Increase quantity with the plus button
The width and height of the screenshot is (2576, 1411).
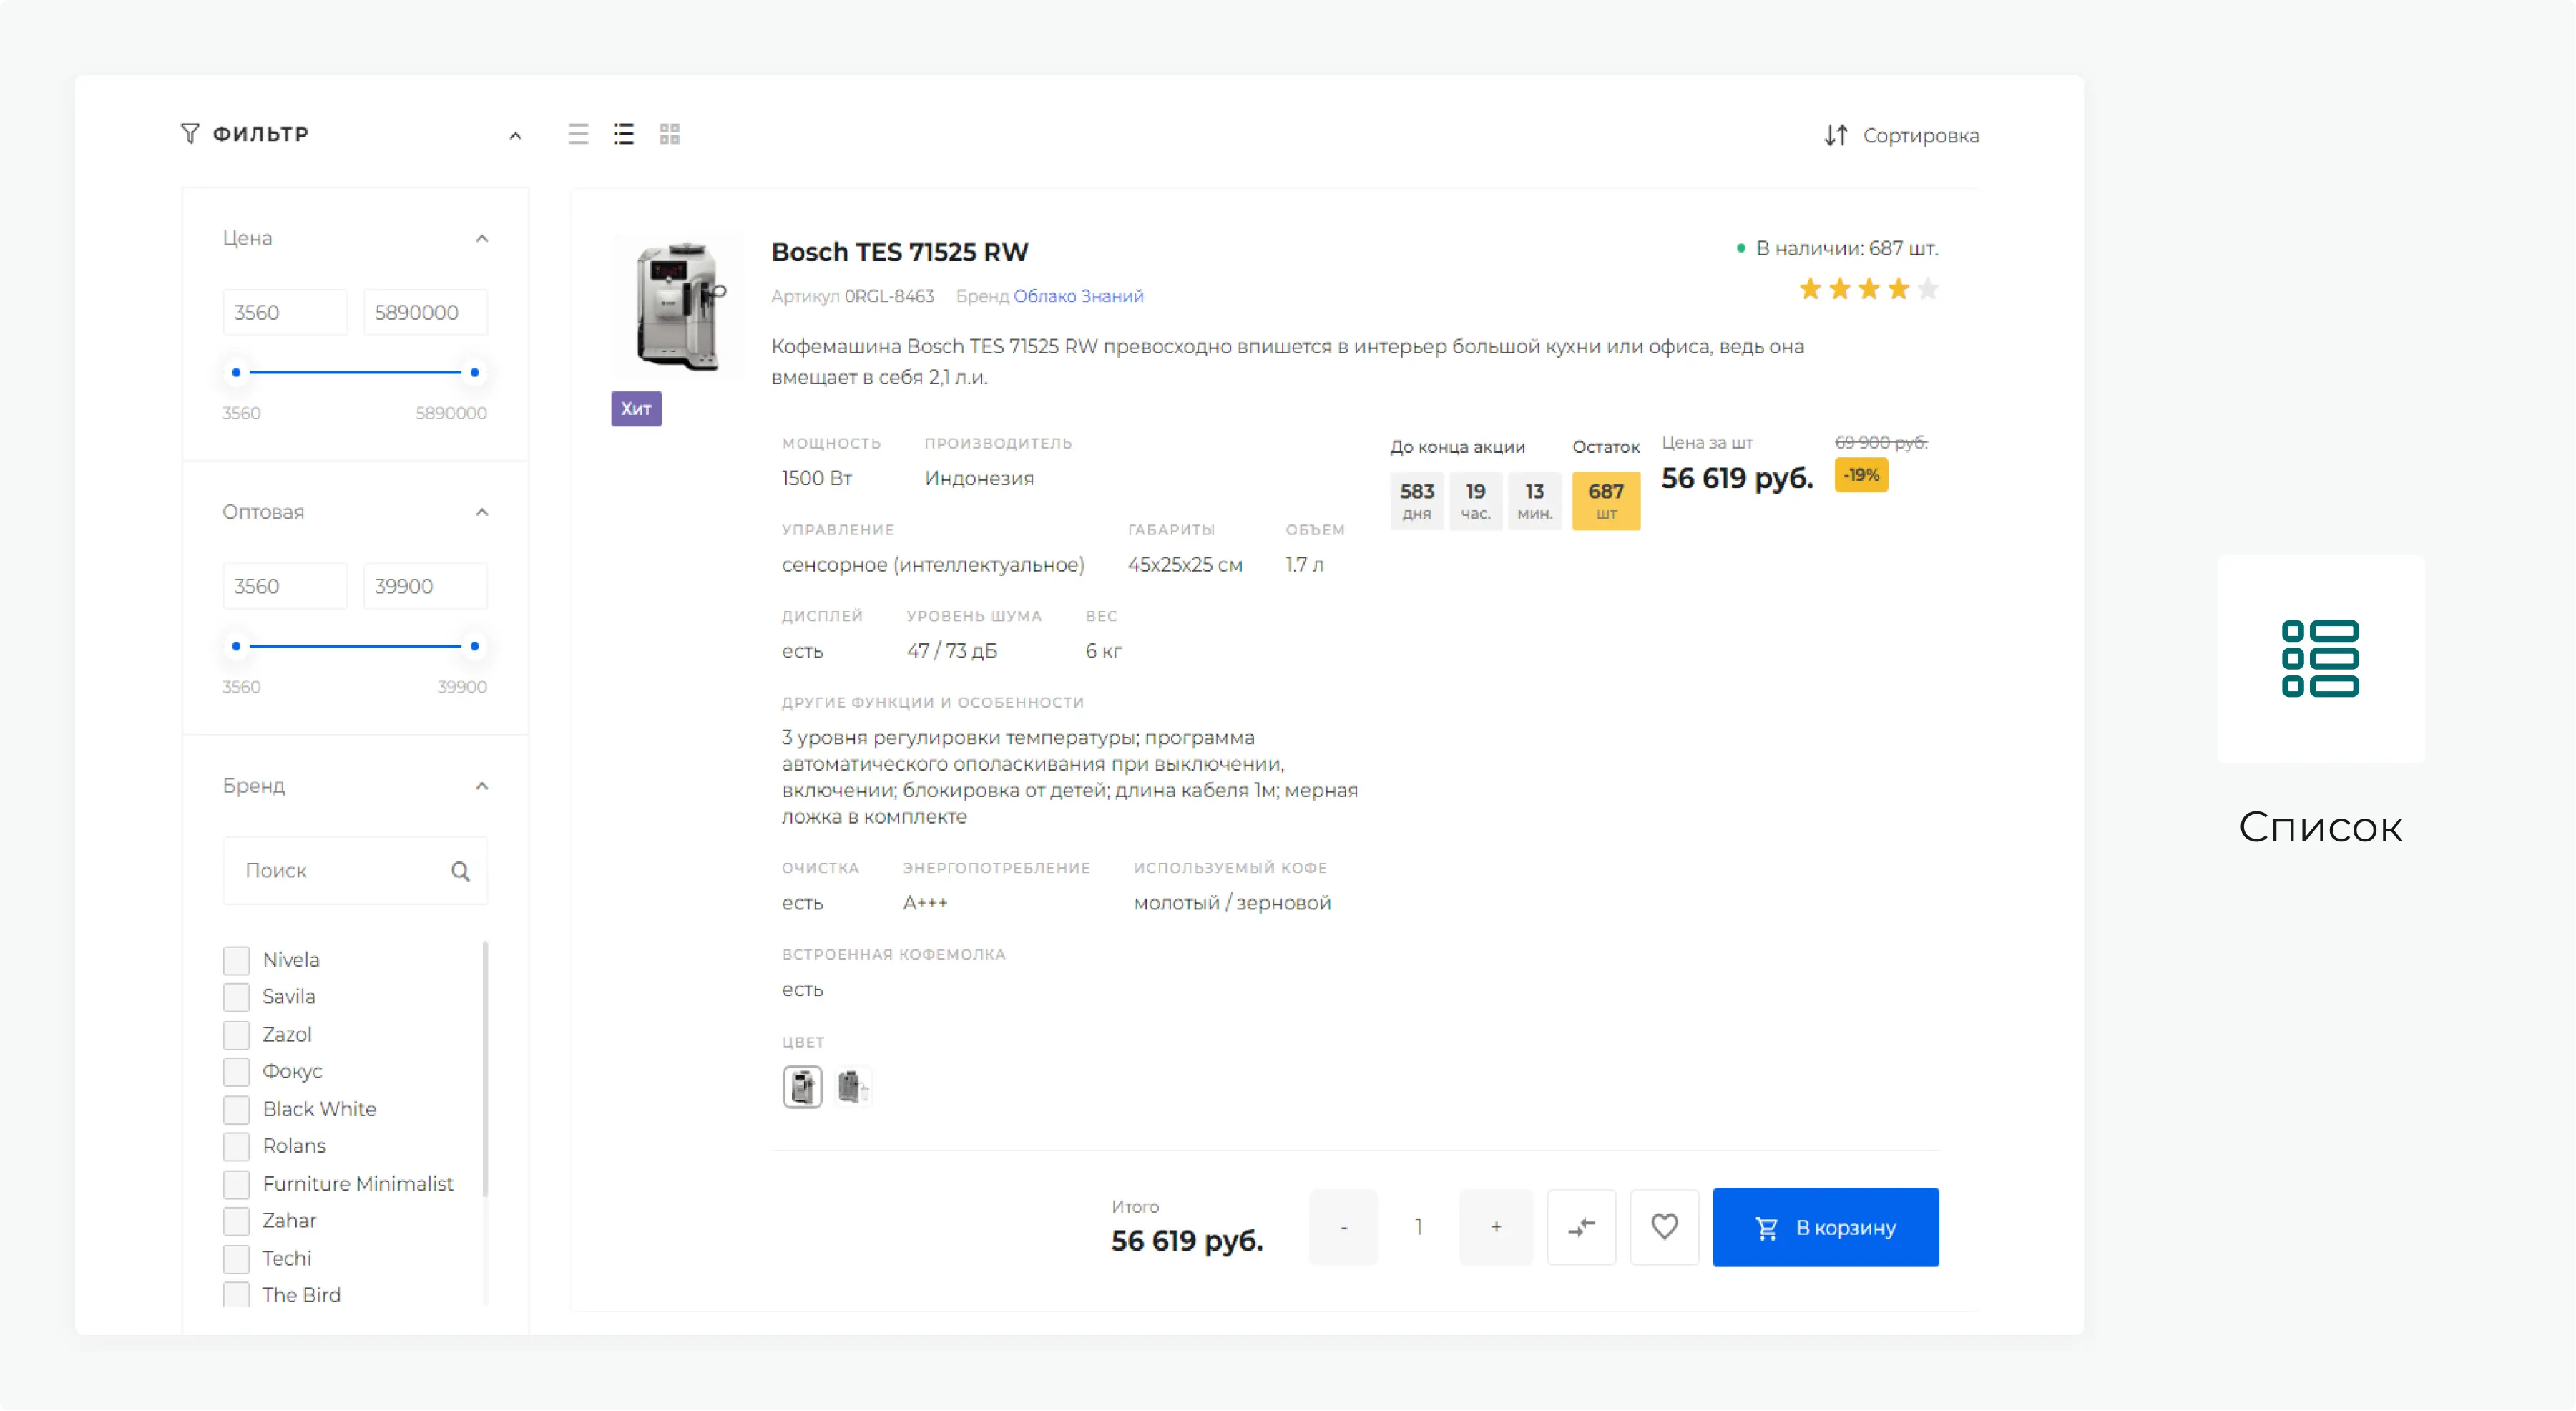tap(1496, 1227)
